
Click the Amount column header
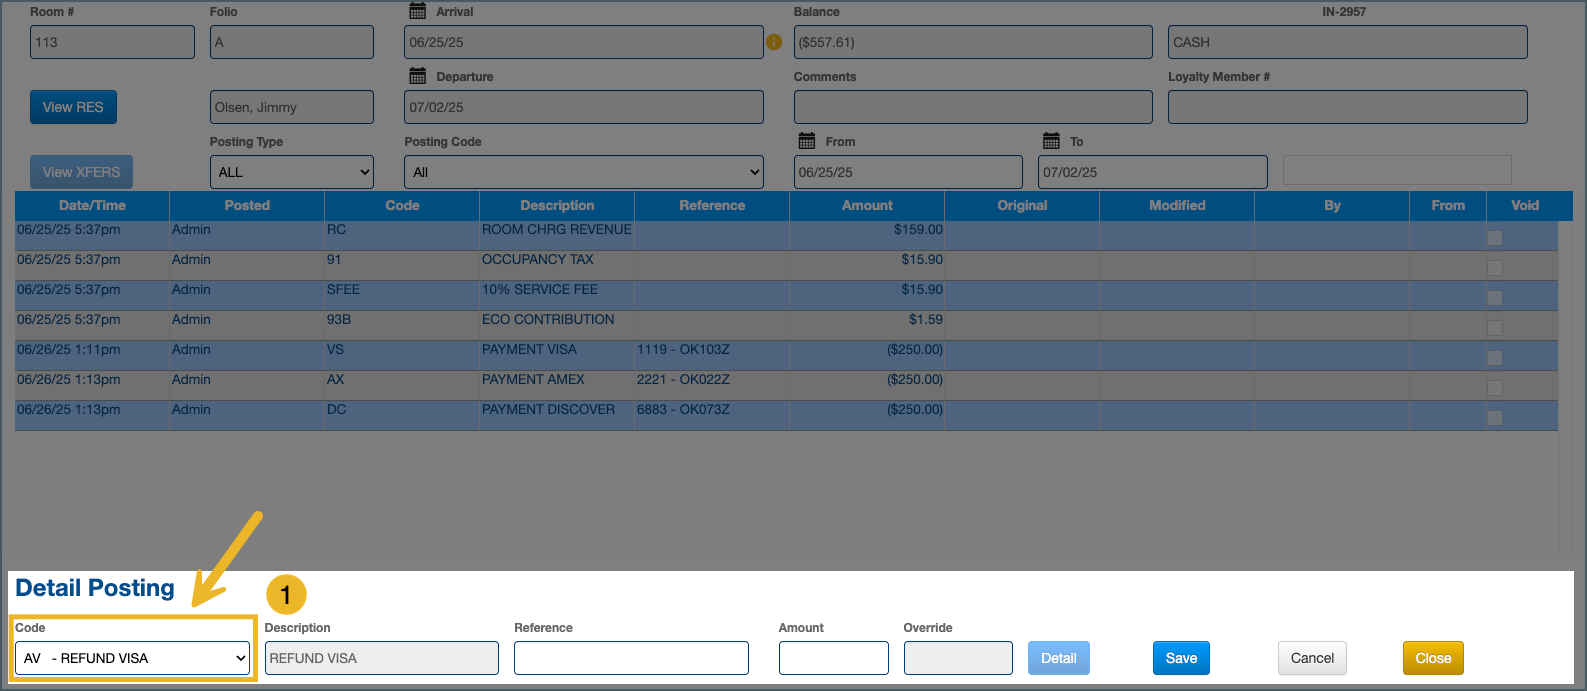click(867, 205)
